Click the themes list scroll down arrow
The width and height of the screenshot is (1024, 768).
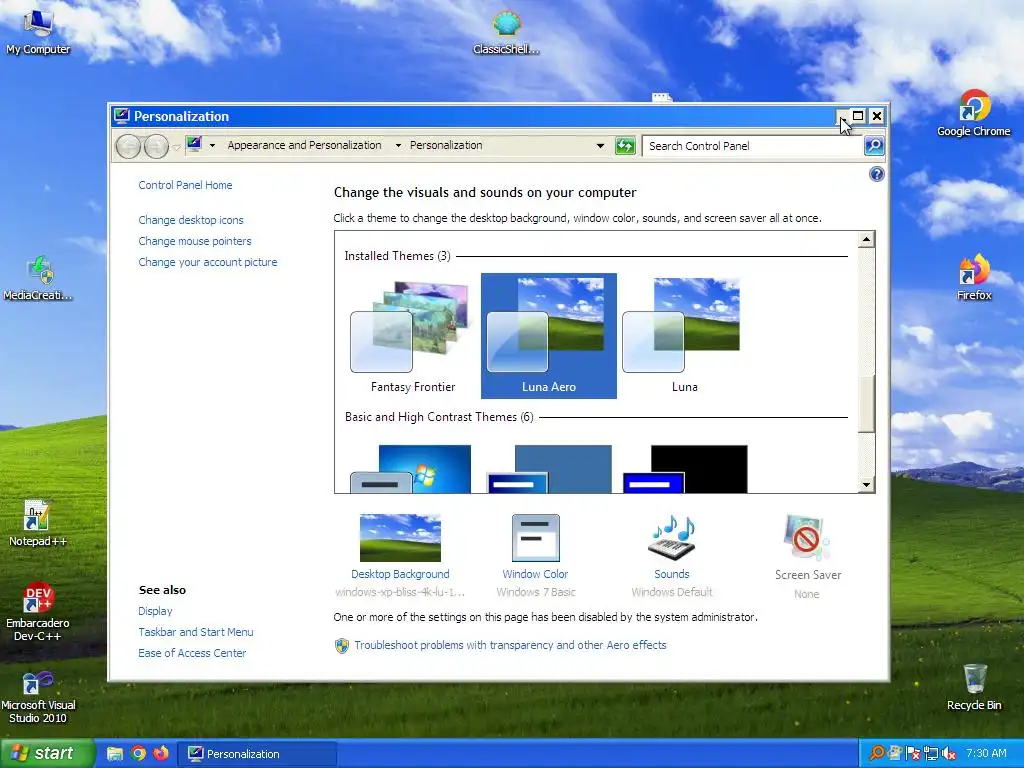click(x=867, y=484)
